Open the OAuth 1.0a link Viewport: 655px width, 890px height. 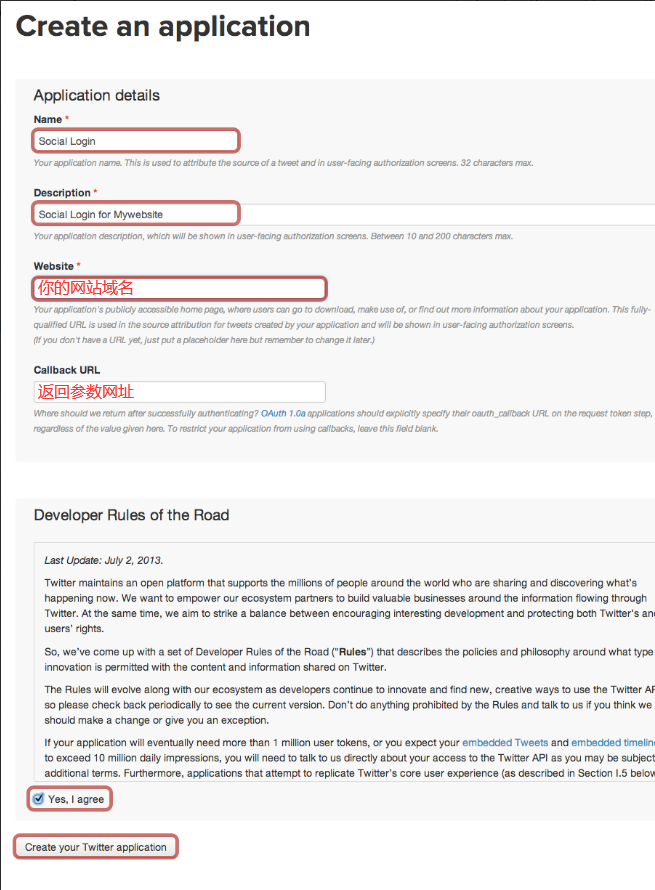283,413
